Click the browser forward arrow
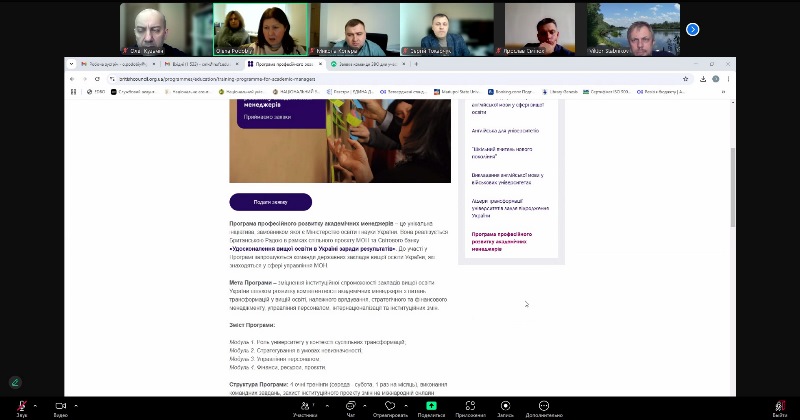Viewport: 800px width, 420px height. point(85,79)
